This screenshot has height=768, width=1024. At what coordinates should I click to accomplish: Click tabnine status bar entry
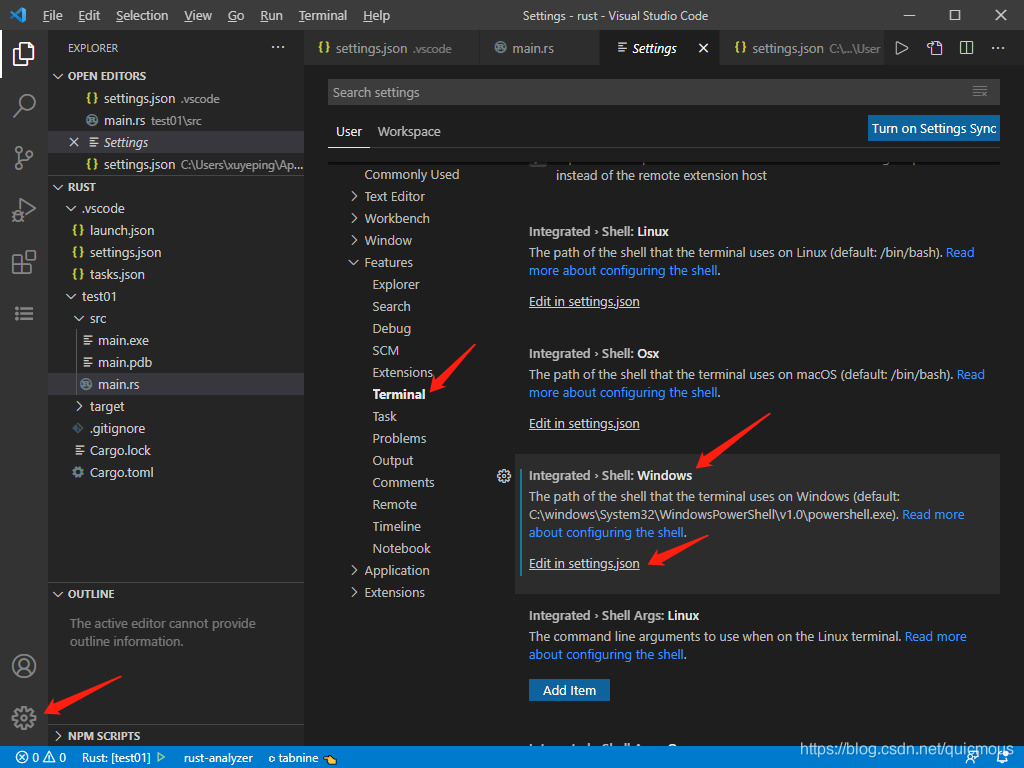click(302, 758)
